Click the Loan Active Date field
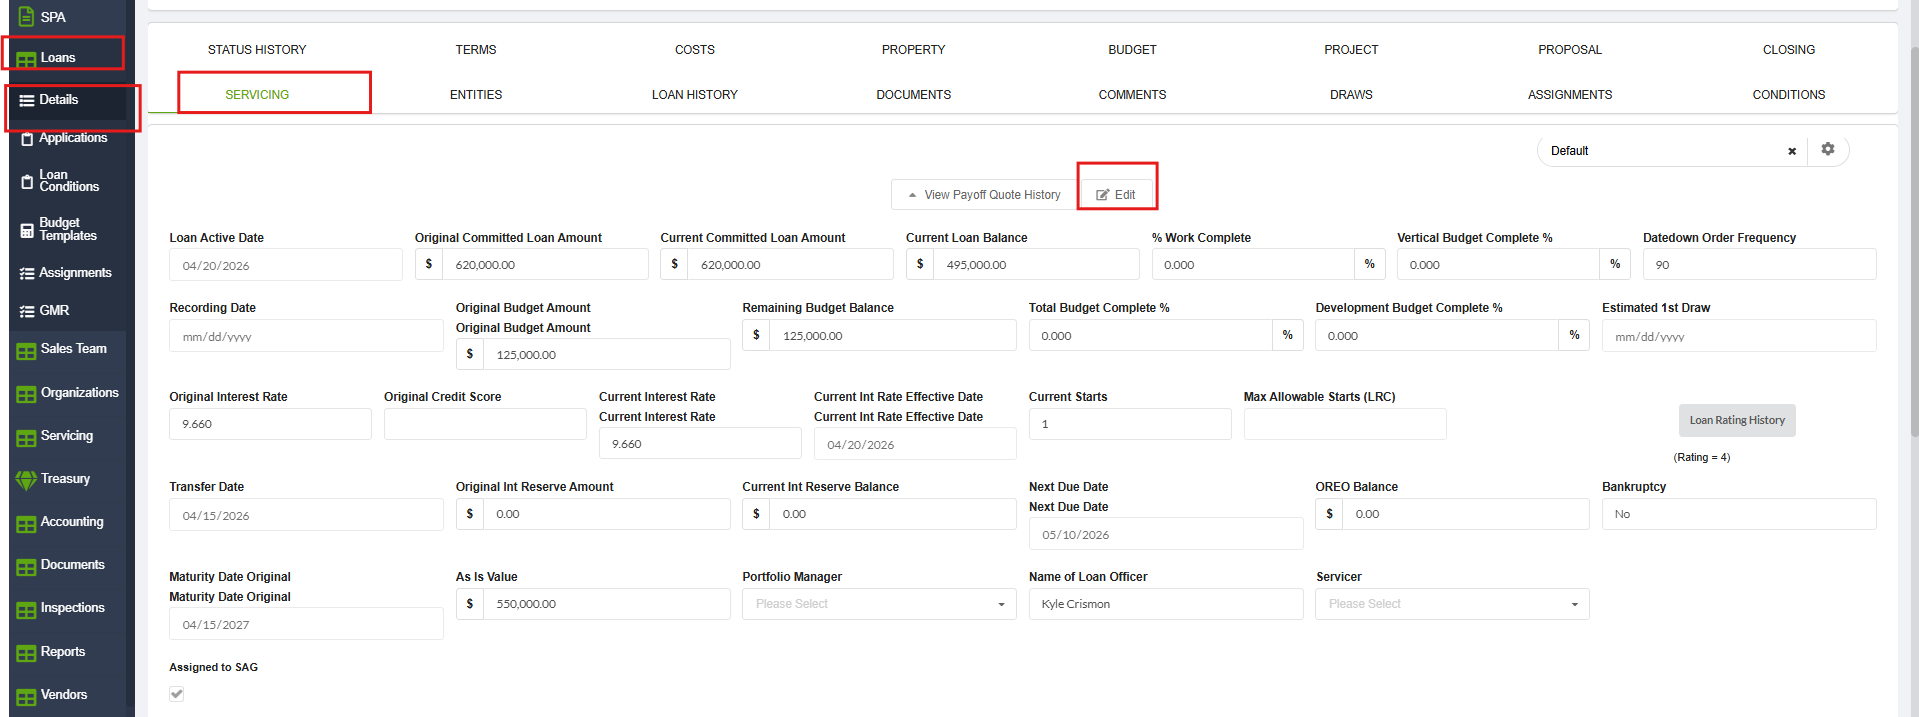 [286, 265]
